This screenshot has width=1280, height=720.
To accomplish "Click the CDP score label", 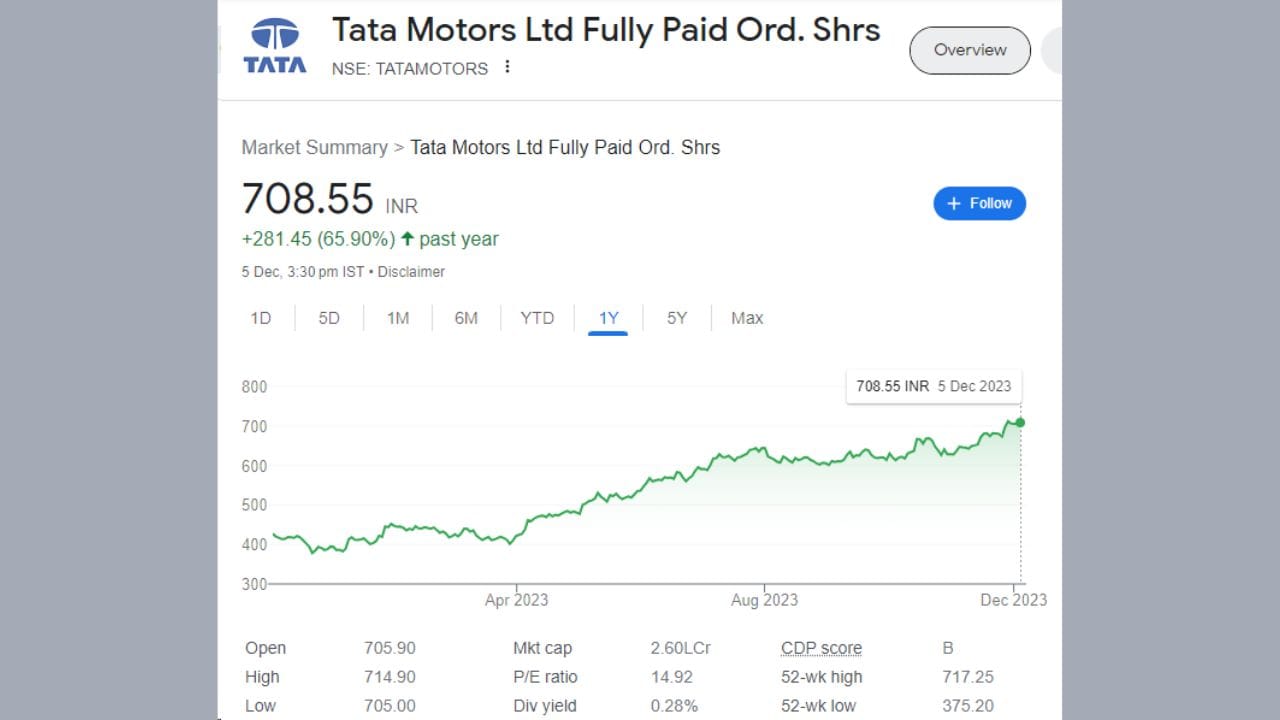I will pos(821,648).
